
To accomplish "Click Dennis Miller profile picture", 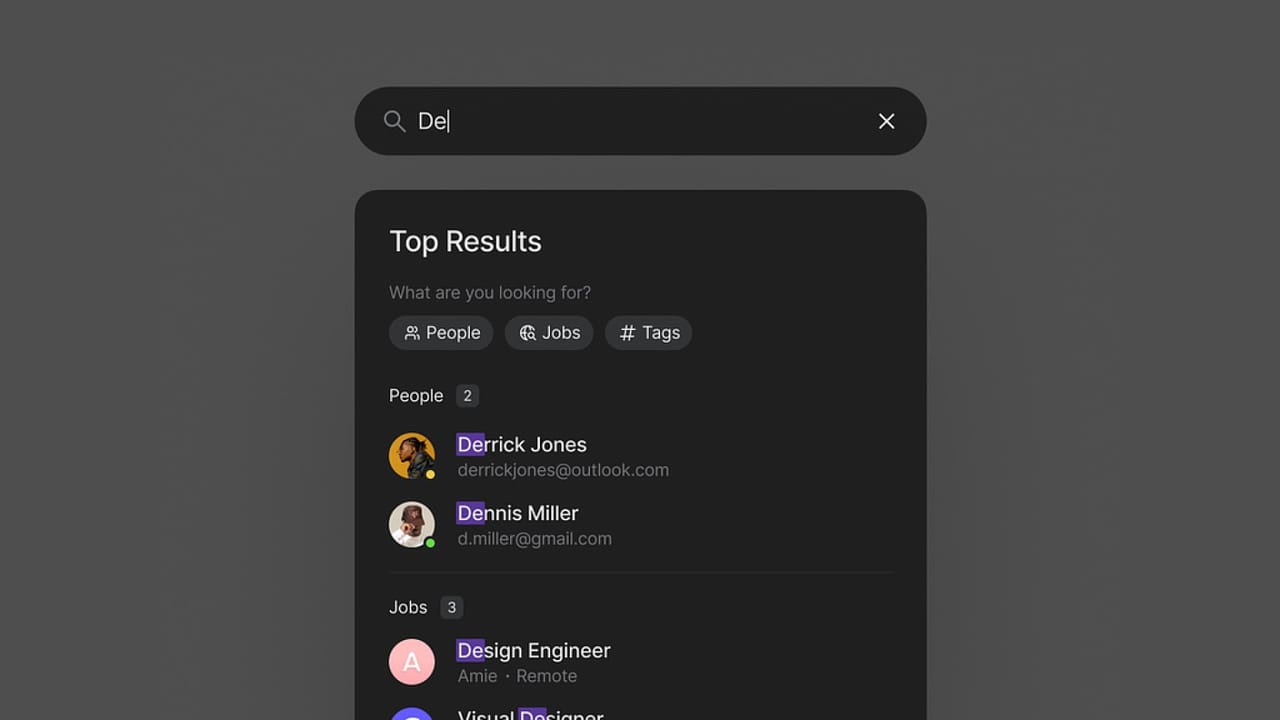I will coord(412,523).
